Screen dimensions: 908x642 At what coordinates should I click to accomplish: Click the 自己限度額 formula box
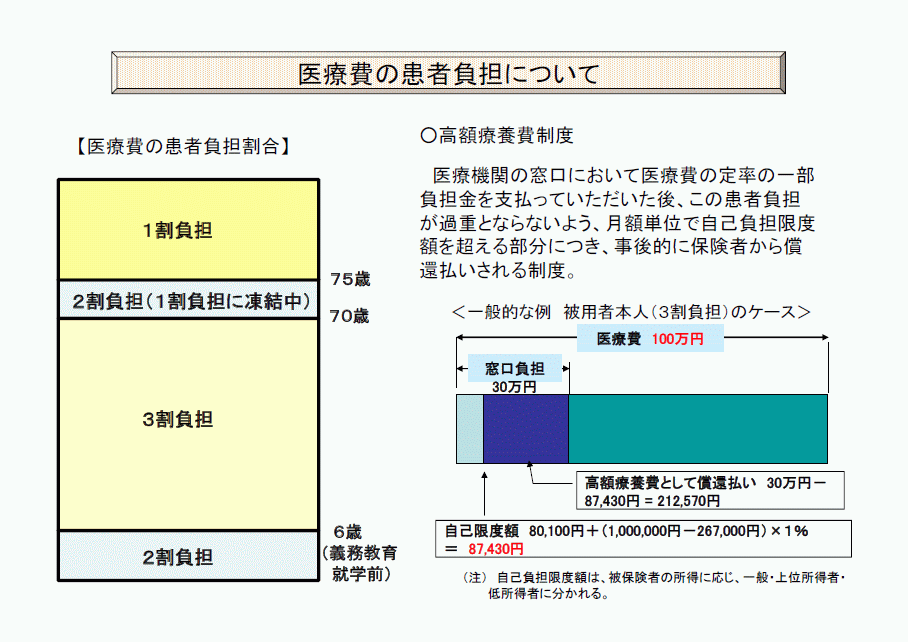[643, 539]
